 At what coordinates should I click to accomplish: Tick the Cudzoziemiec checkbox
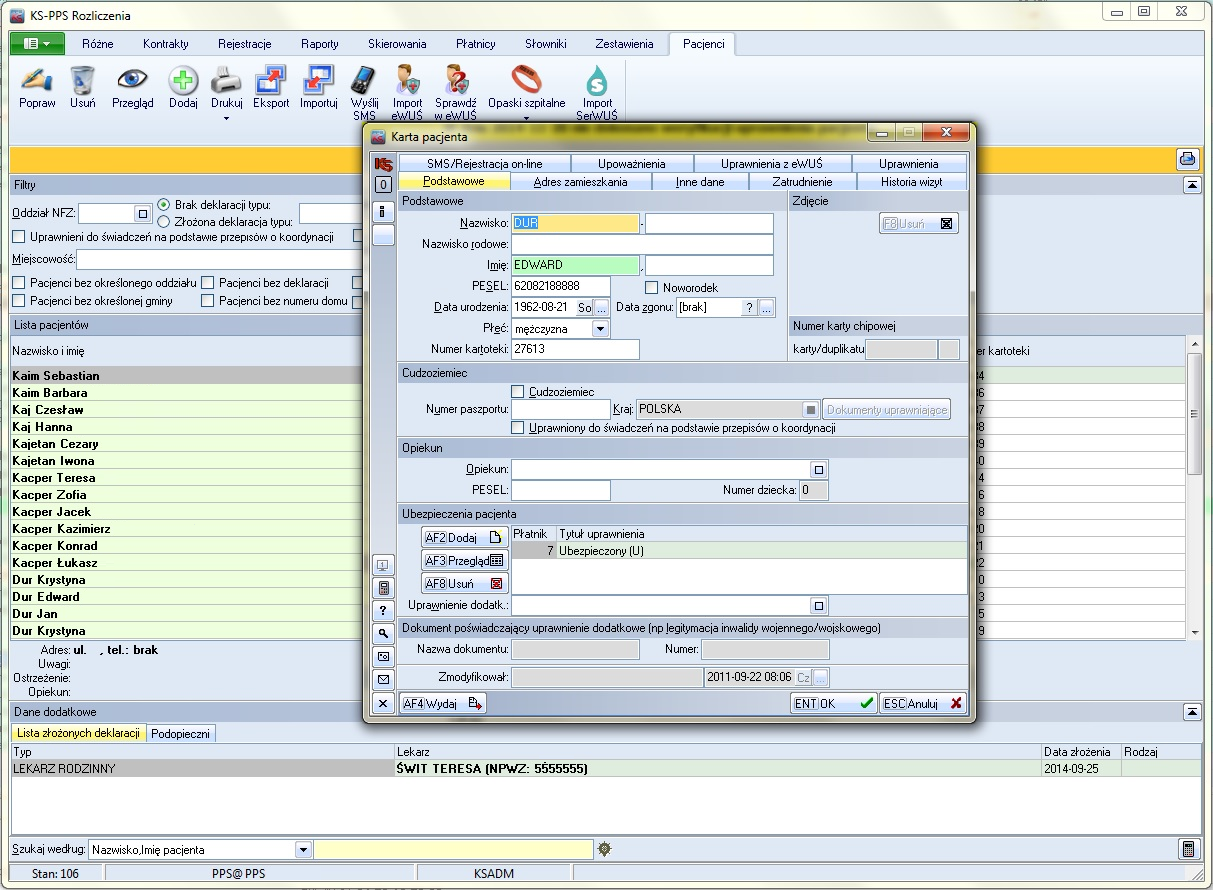(x=518, y=392)
